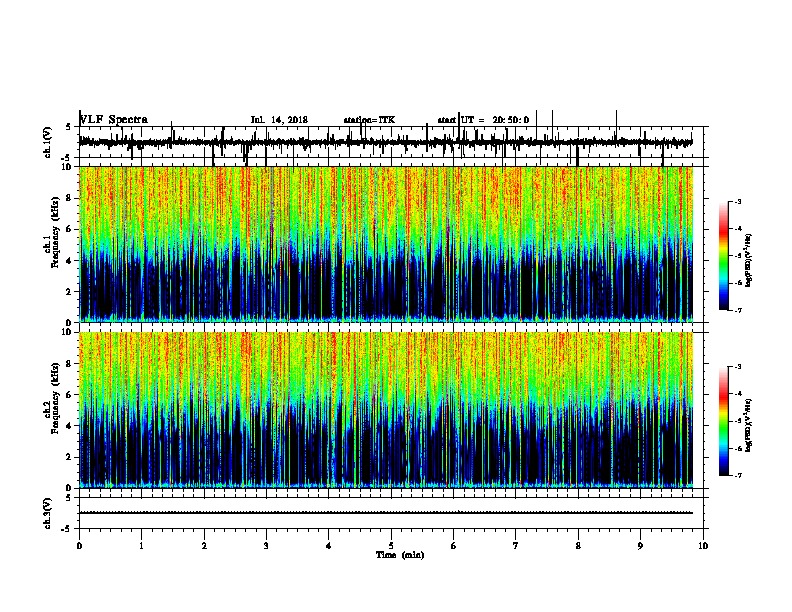Click the time axis tick label "2"

204,546
